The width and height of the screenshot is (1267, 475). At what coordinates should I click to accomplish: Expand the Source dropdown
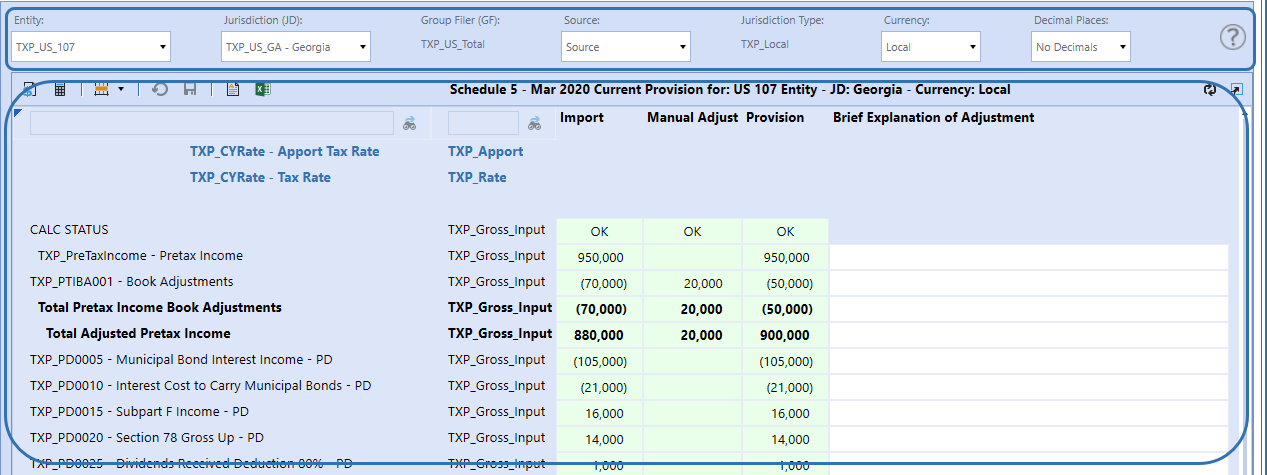coord(626,47)
